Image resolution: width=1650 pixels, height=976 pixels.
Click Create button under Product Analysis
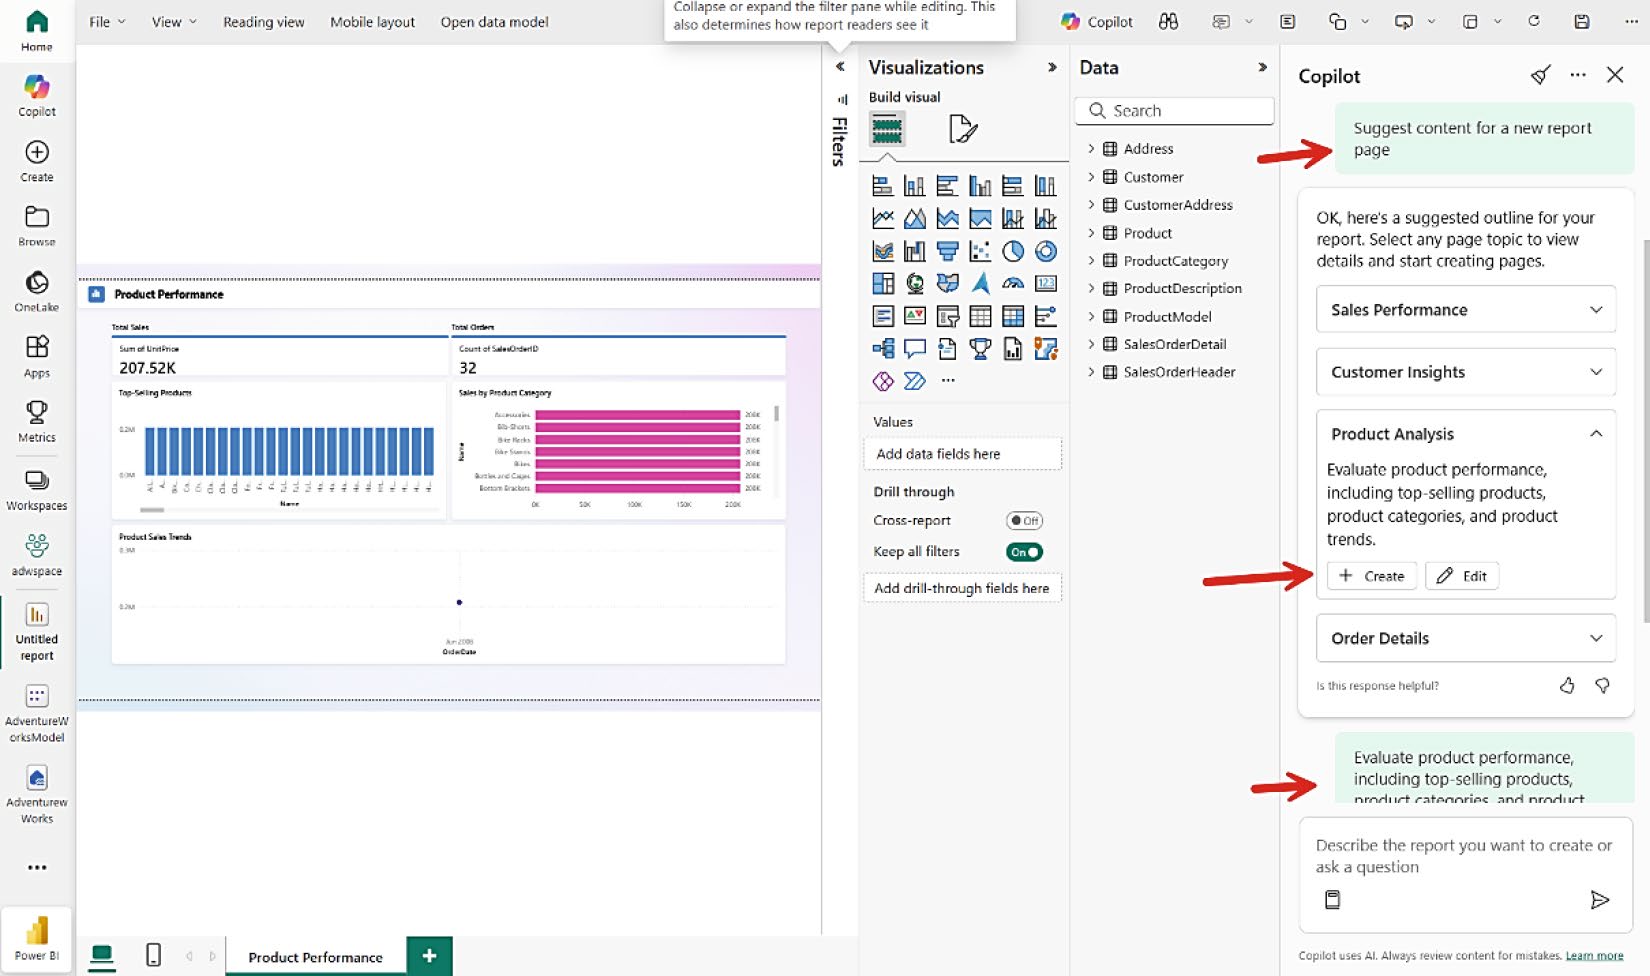[x=1371, y=576]
